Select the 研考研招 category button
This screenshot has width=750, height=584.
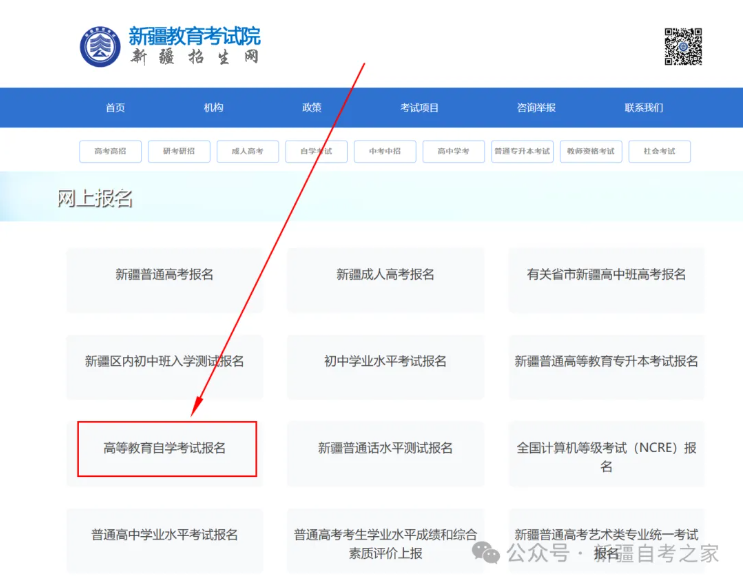point(179,151)
